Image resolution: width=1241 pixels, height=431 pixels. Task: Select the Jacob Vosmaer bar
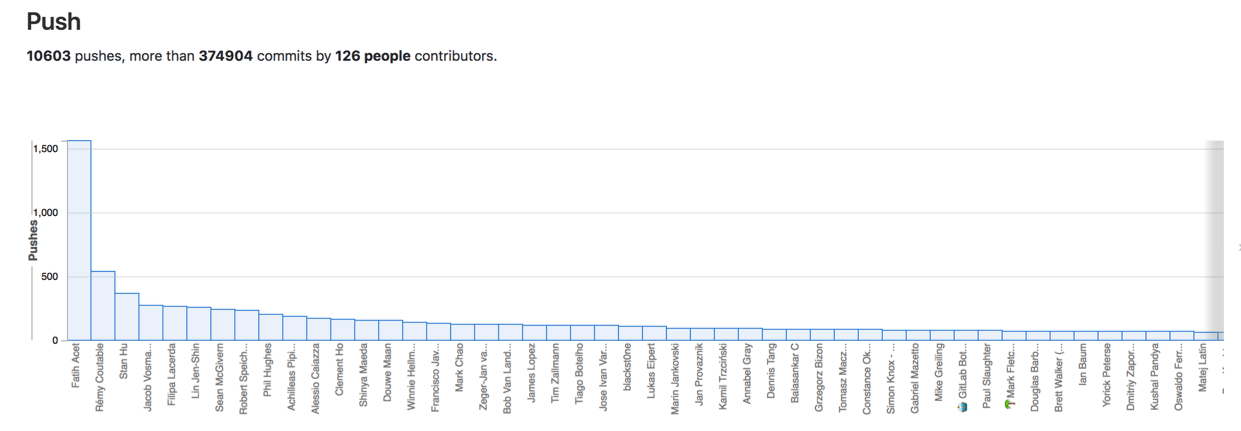pos(150,322)
